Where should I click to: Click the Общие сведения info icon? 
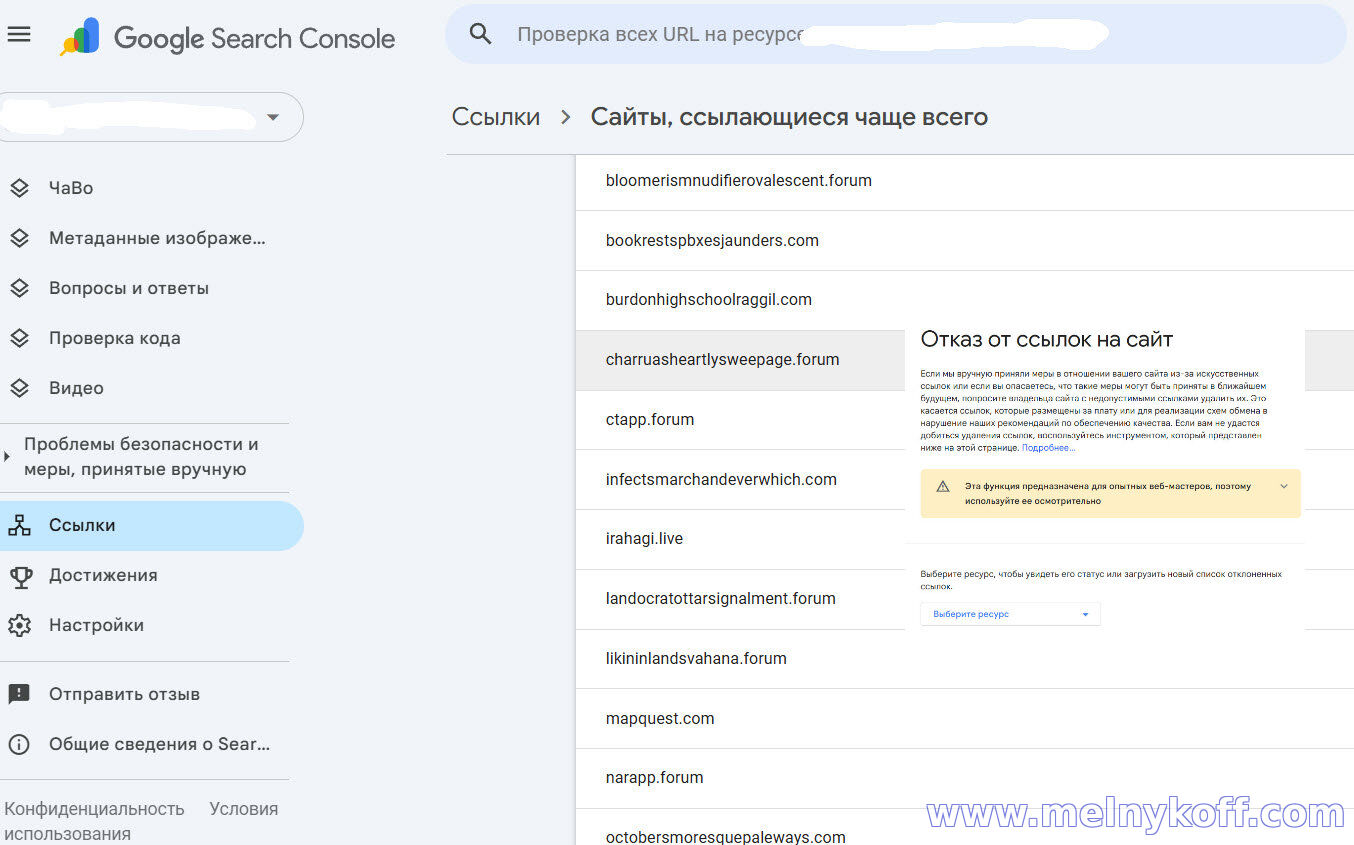(19, 744)
